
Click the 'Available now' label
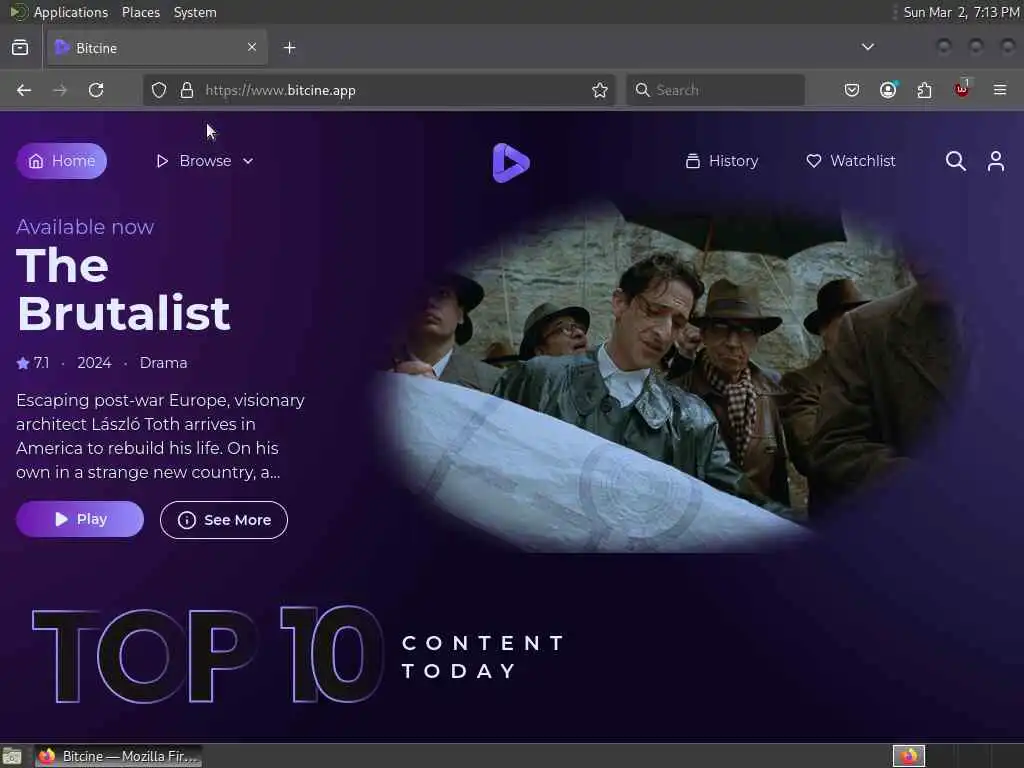tap(85, 227)
